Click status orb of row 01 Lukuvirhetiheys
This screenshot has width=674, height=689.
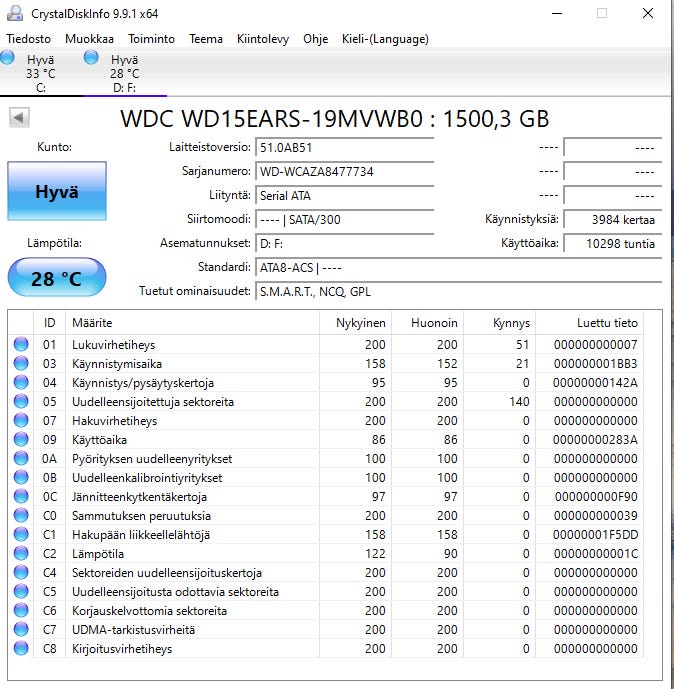point(21,344)
